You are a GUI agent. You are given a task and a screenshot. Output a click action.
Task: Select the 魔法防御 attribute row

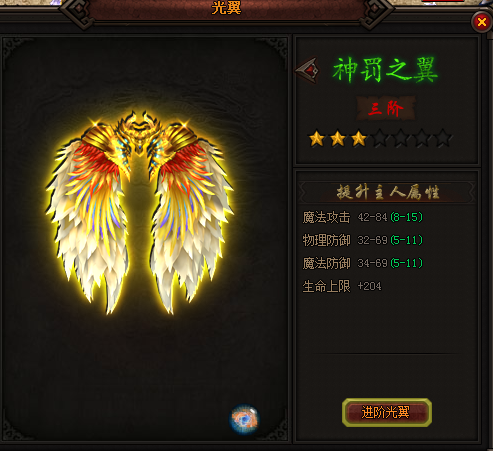click(x=363, y=263)
